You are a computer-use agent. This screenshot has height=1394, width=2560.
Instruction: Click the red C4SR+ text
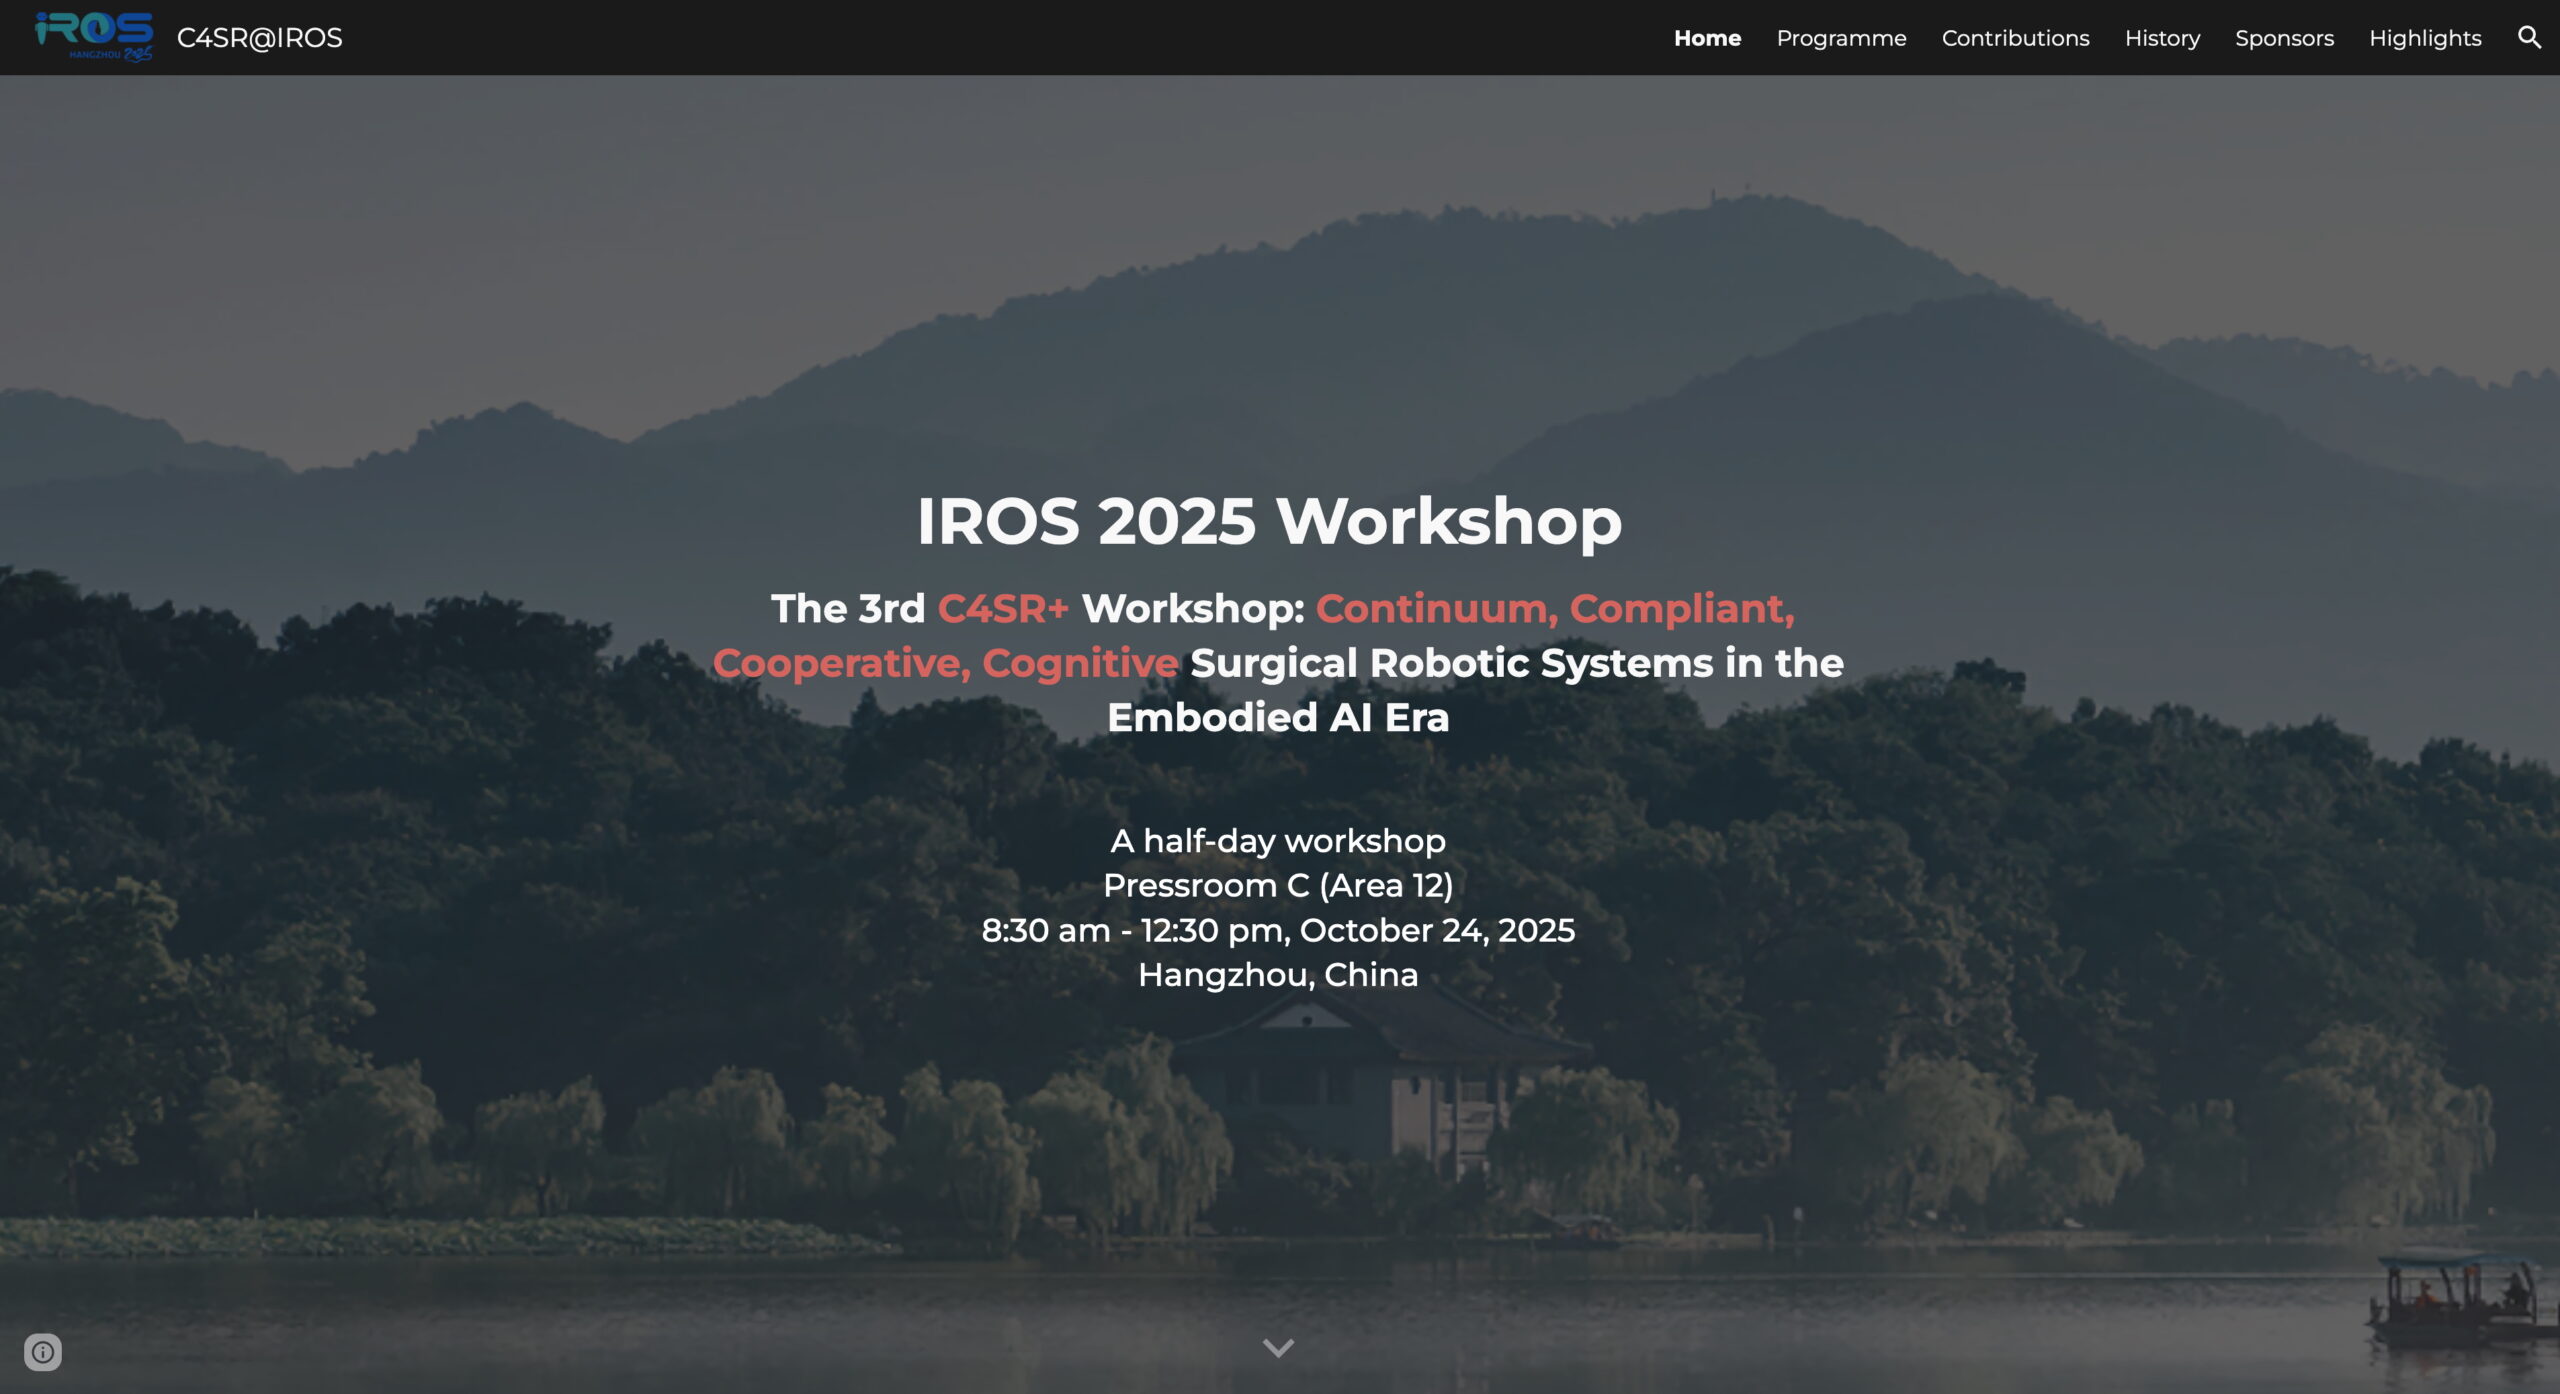tap(1003, 608)
